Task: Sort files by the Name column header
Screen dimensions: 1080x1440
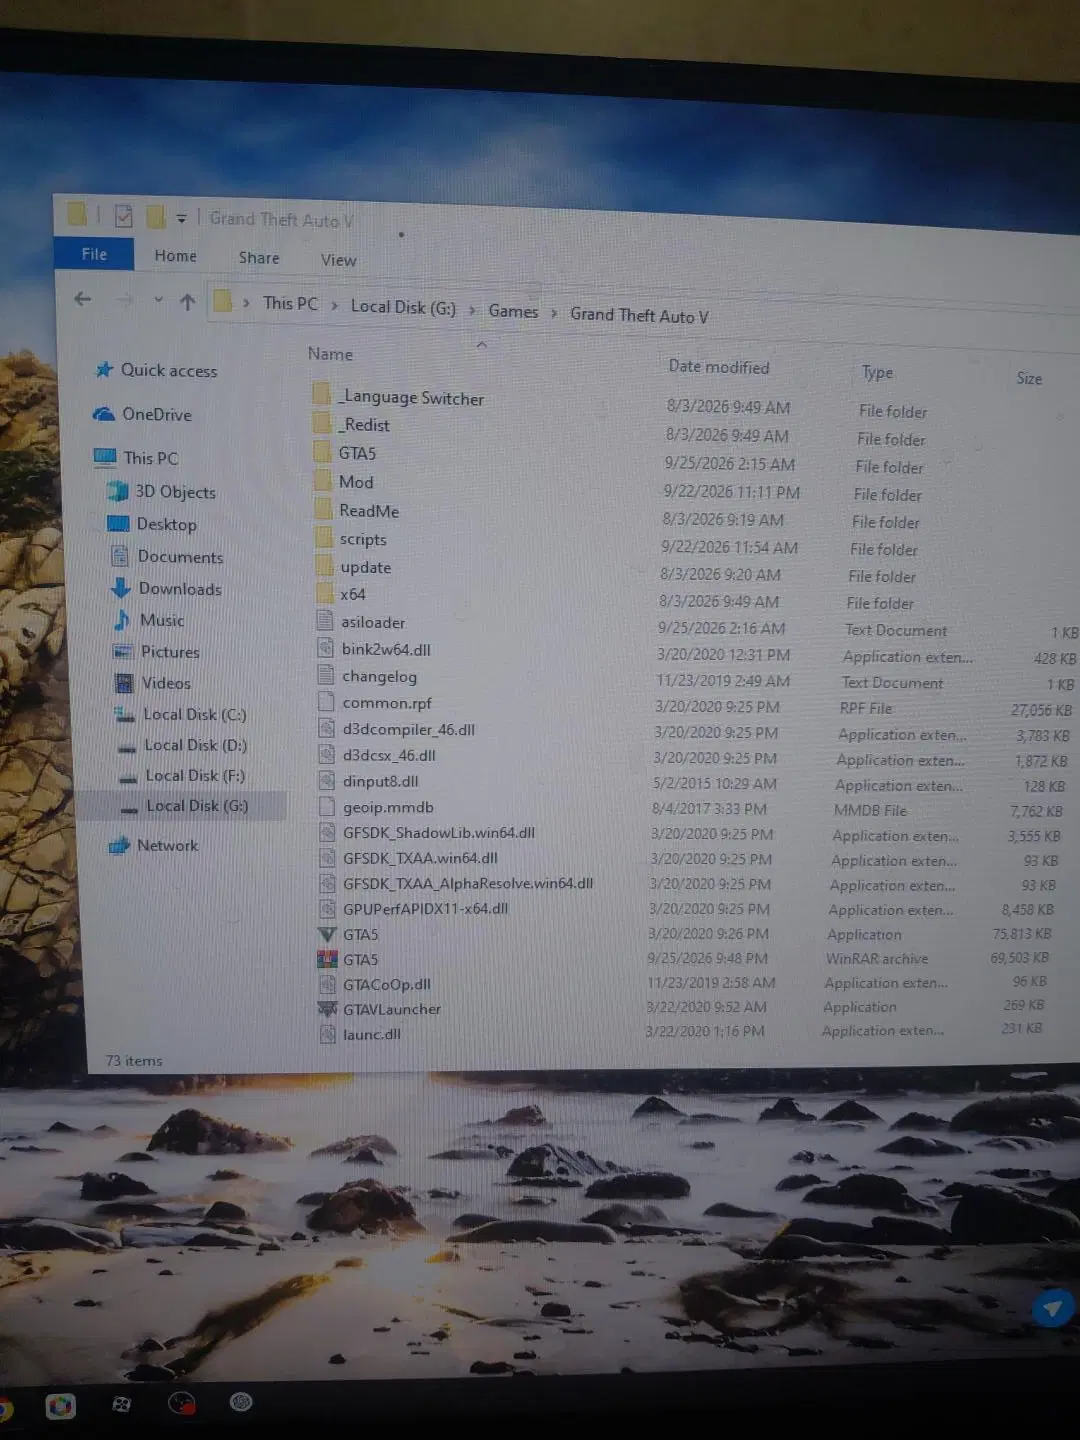Action: coord(330,354)
